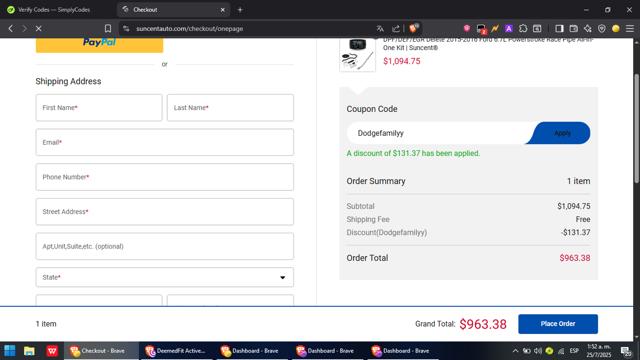
Task: Select the Checkout browser tab
Action: pyautogui.click(x=173, y=9)
